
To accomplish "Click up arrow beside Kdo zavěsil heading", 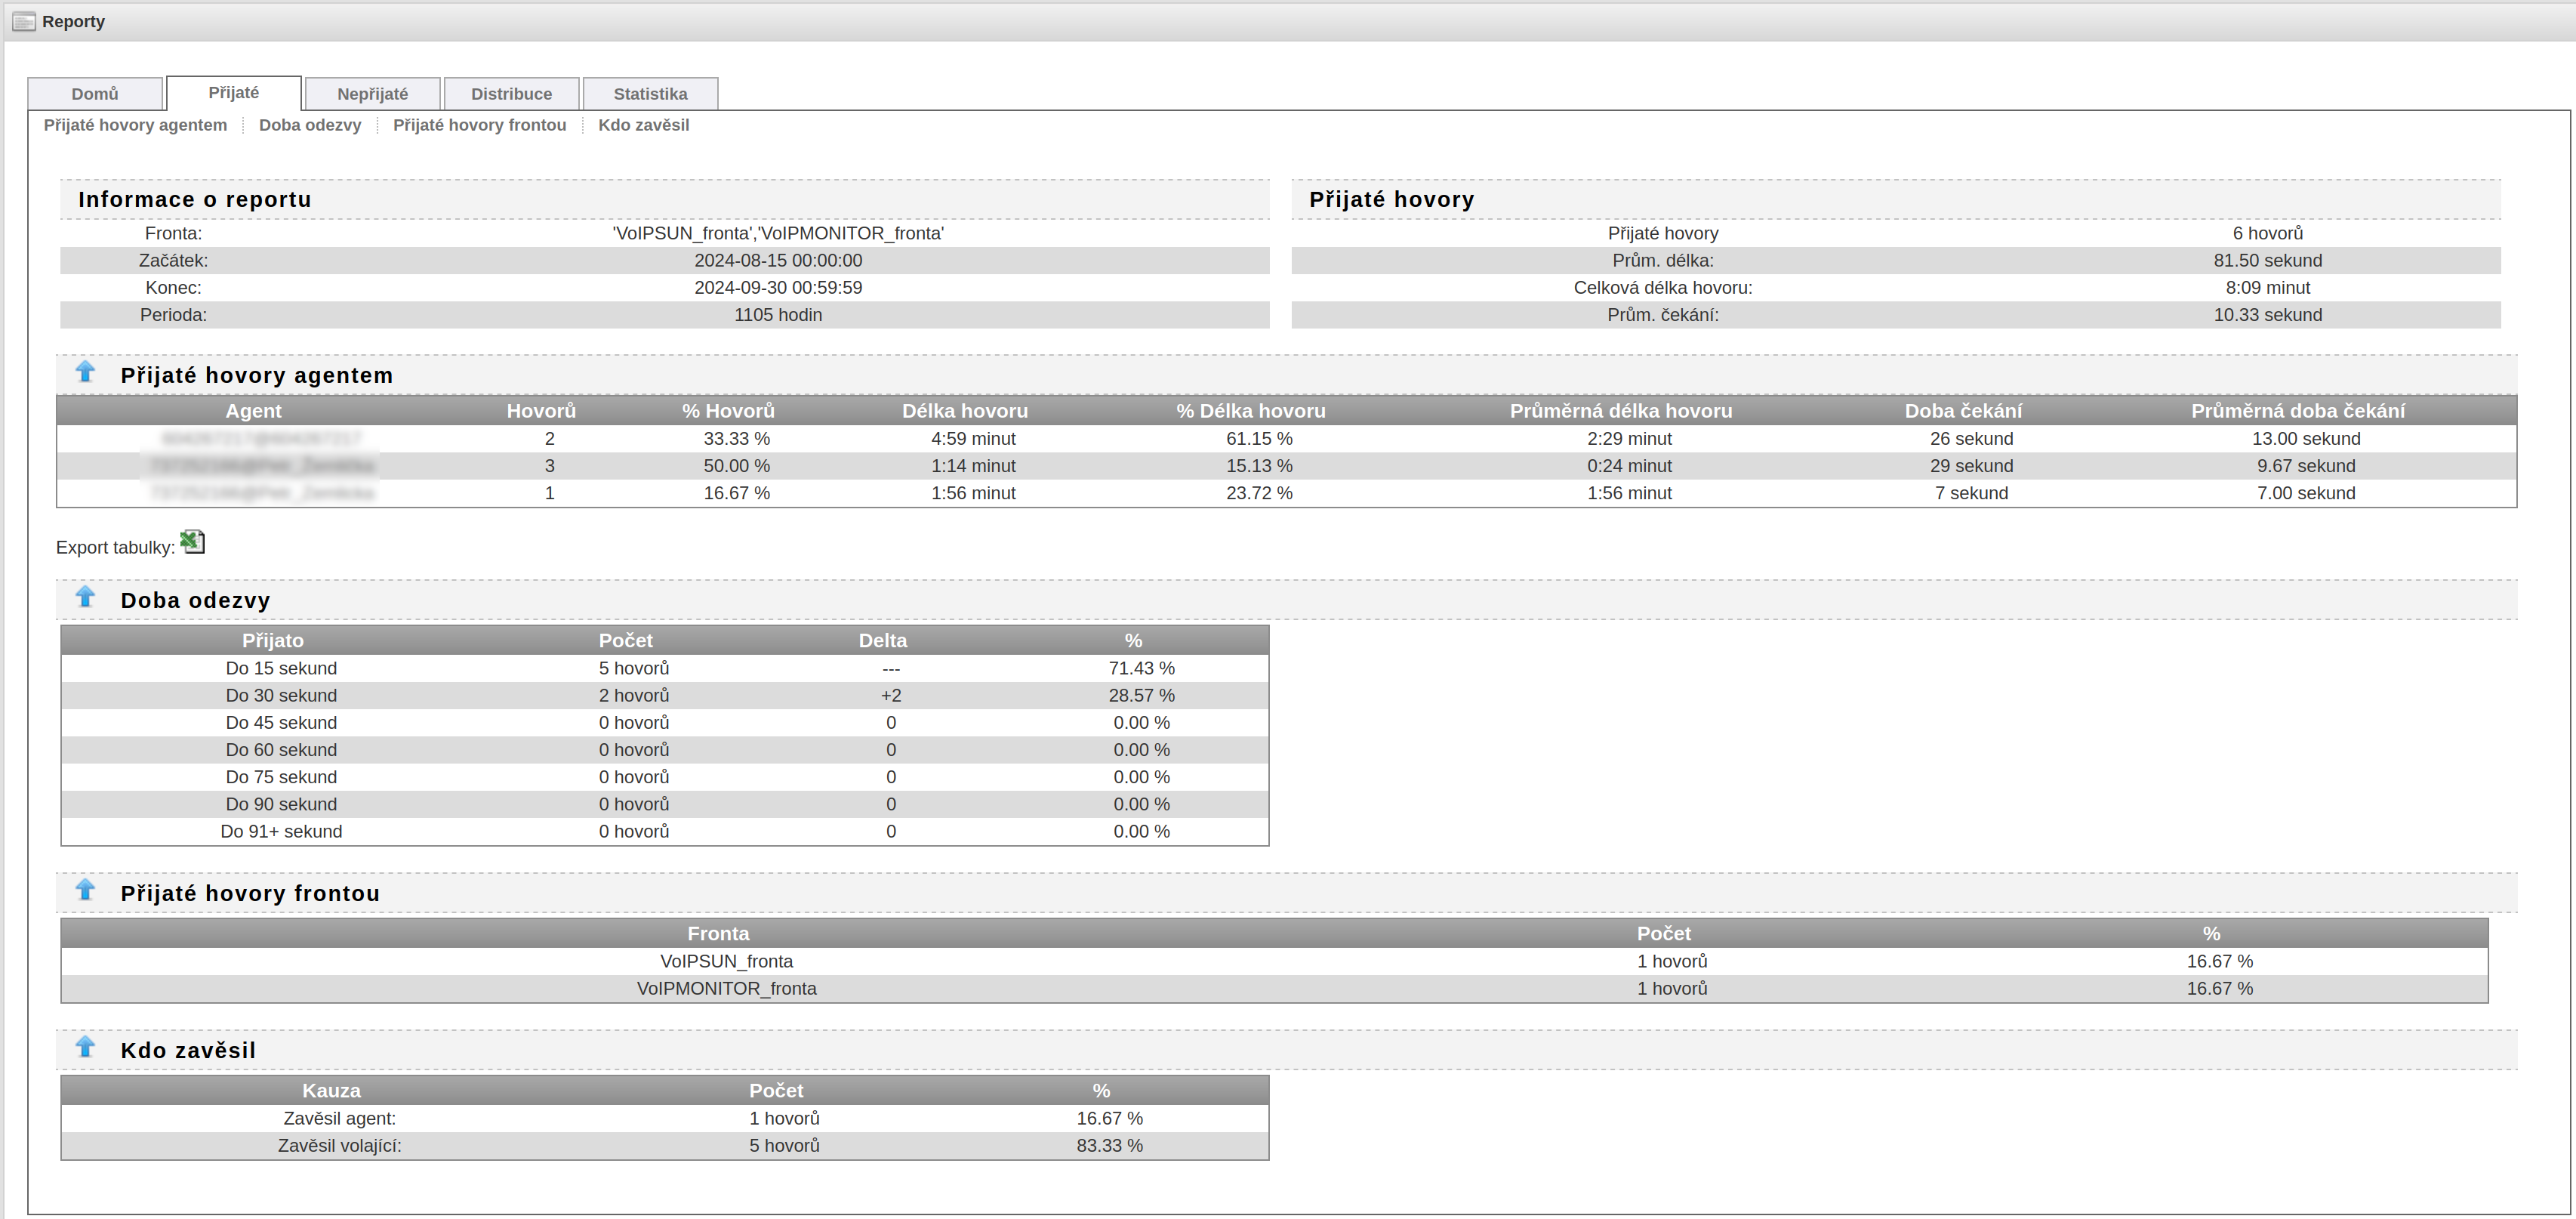I will coord(86,1047).
